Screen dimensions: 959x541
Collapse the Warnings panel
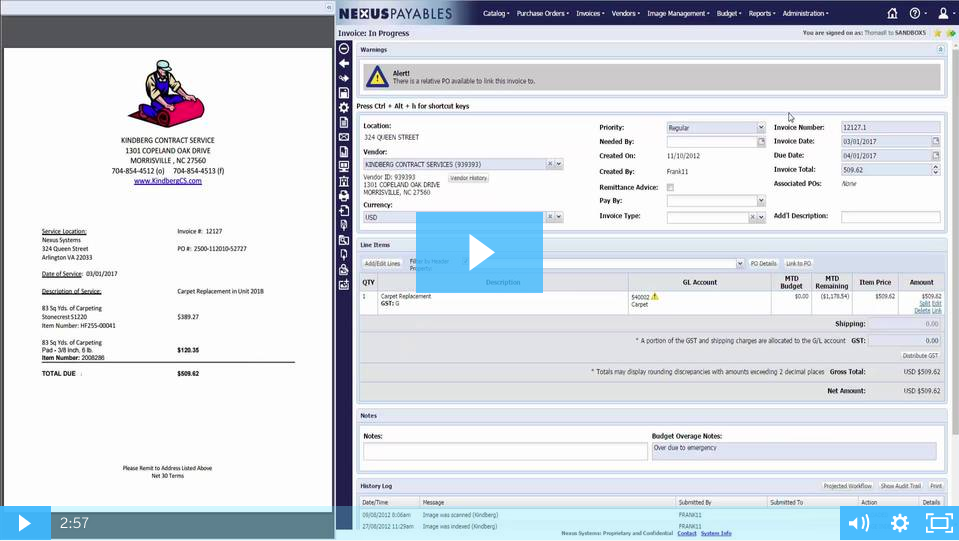tap(940, 50)
